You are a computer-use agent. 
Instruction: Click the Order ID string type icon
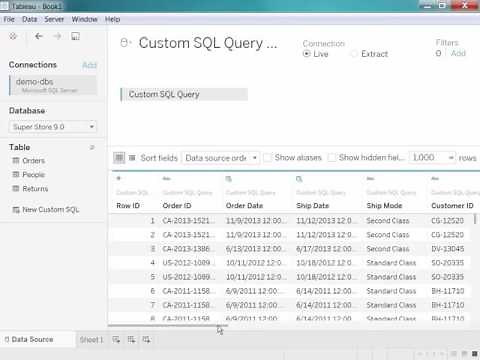[166, 179]
